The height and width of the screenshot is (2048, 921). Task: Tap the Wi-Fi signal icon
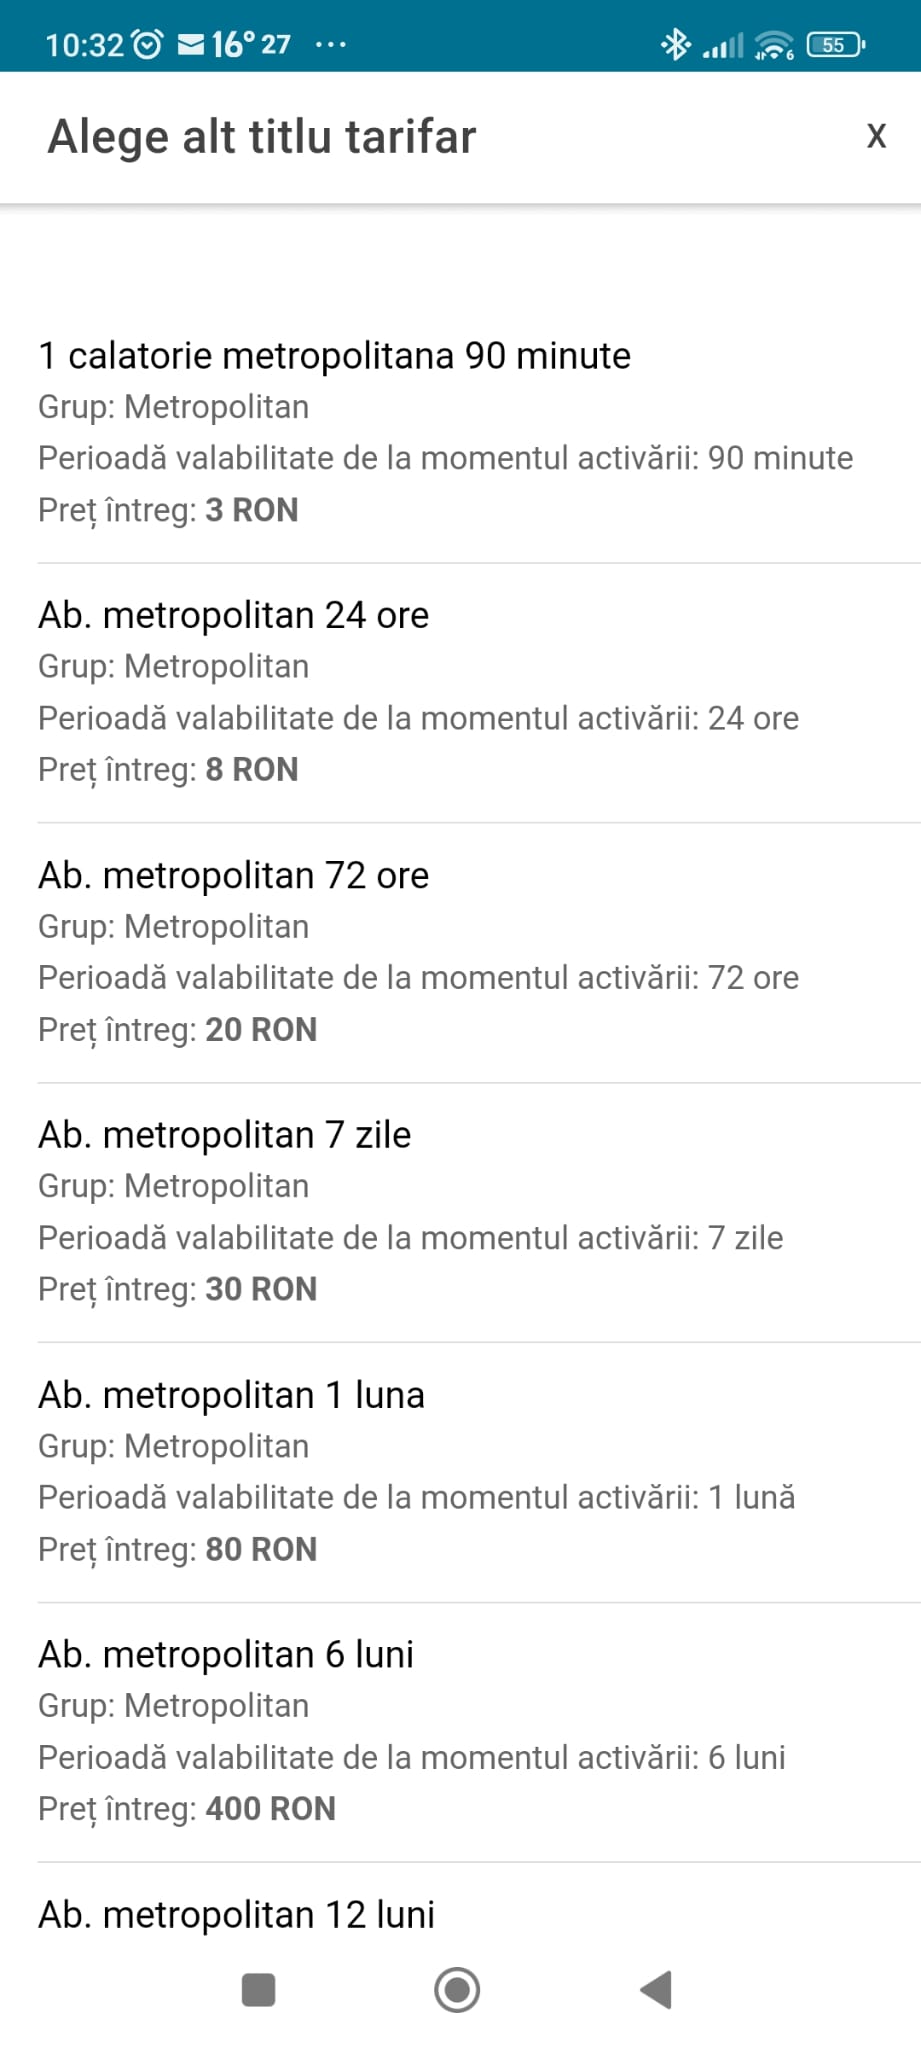tap(773, 44)
